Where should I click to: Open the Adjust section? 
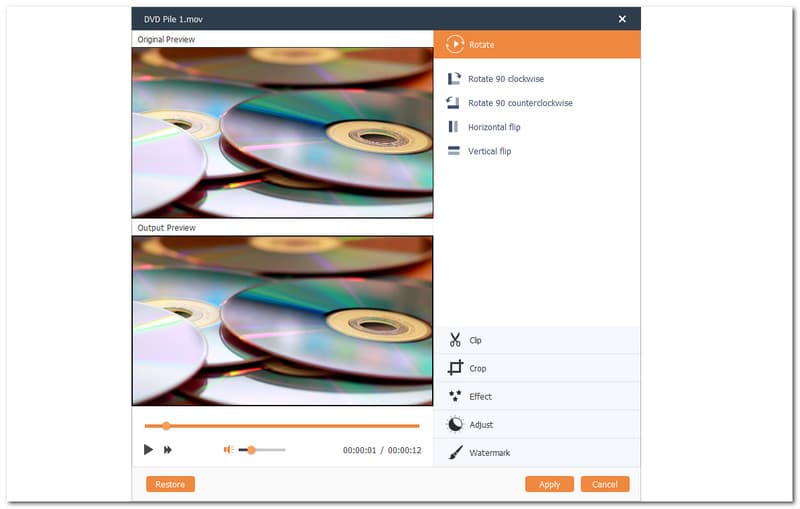537,424
